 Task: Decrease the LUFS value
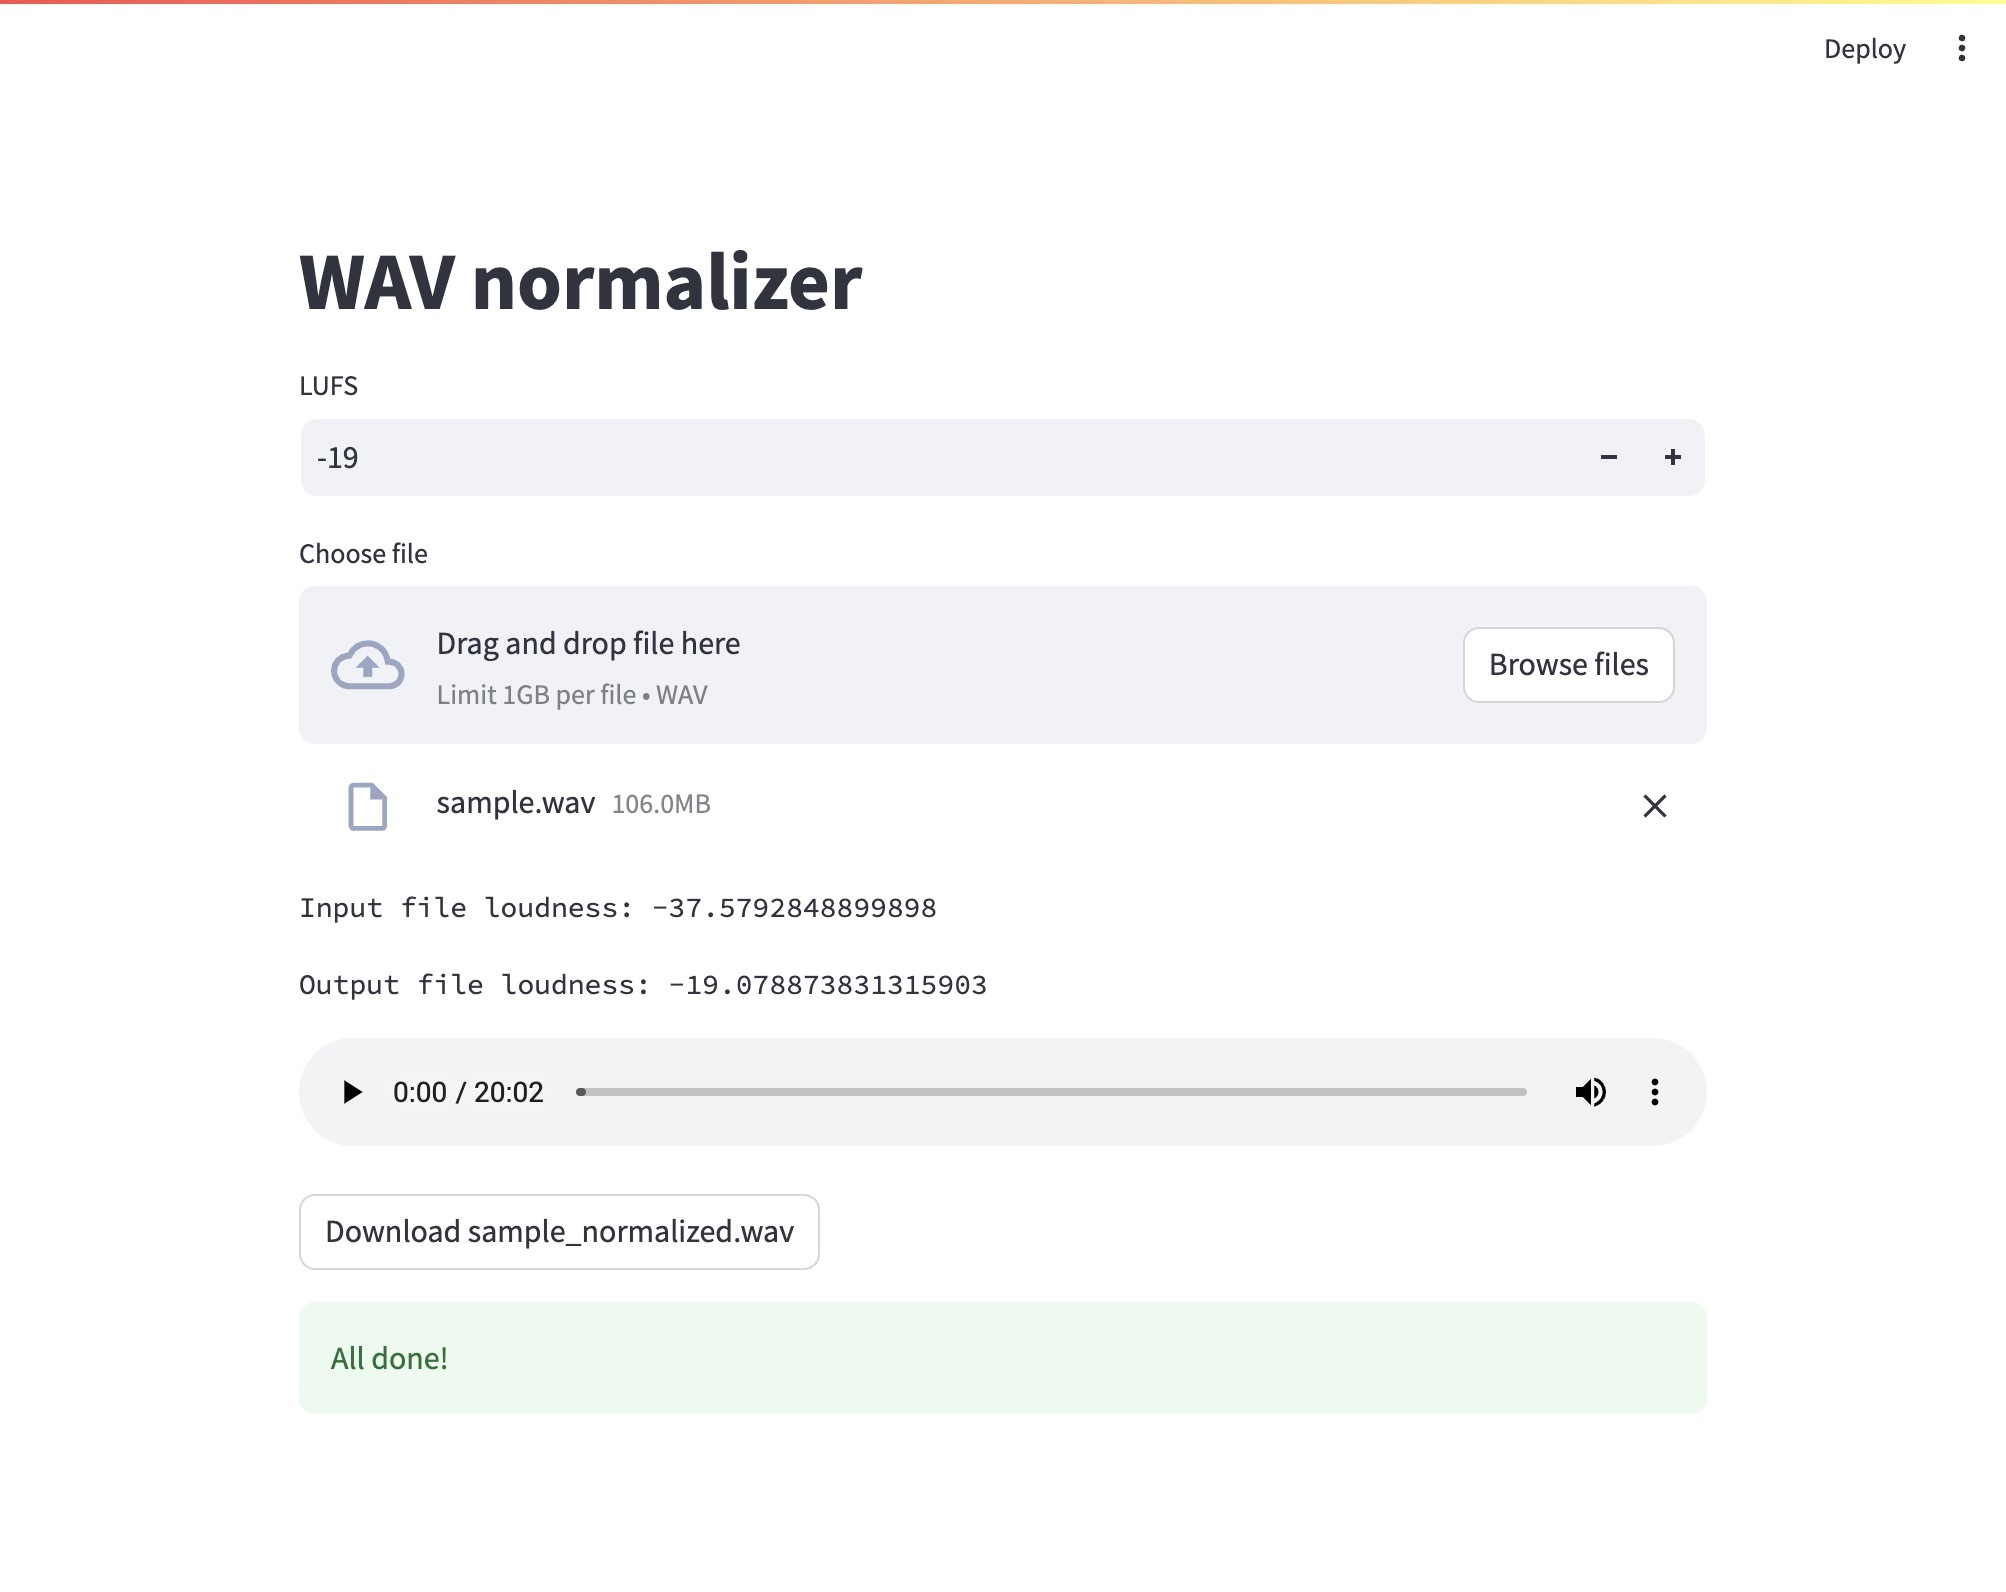pos(1609,457)
